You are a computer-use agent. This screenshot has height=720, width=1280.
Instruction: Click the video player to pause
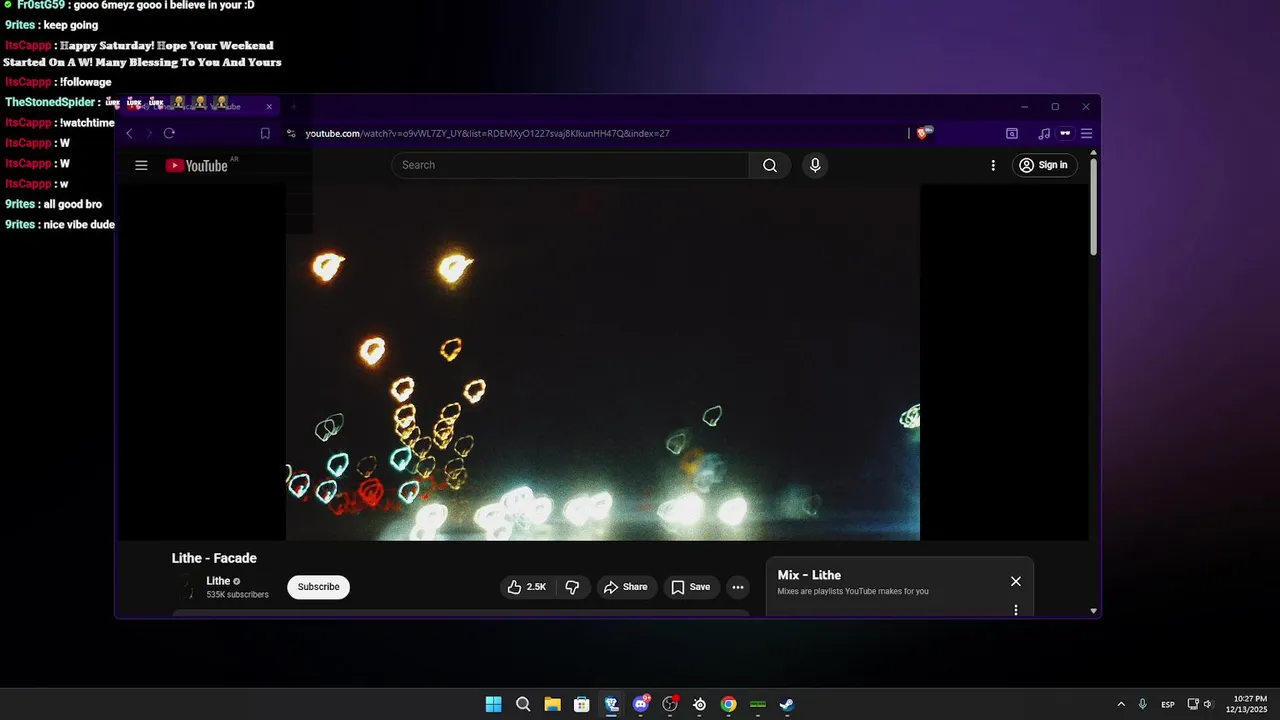point(602,362)
